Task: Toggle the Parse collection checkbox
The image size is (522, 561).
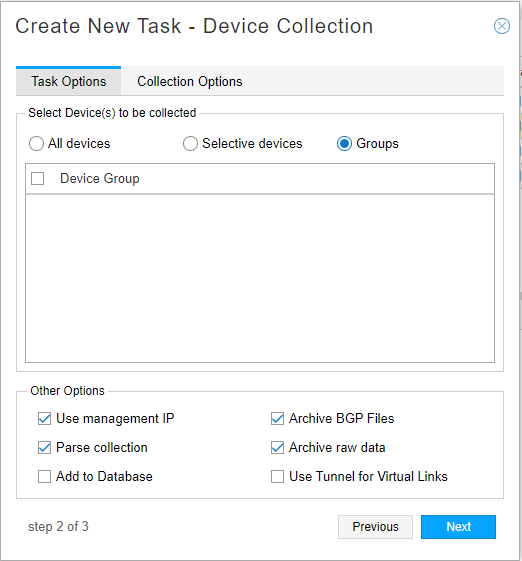Action: (44, 448)
